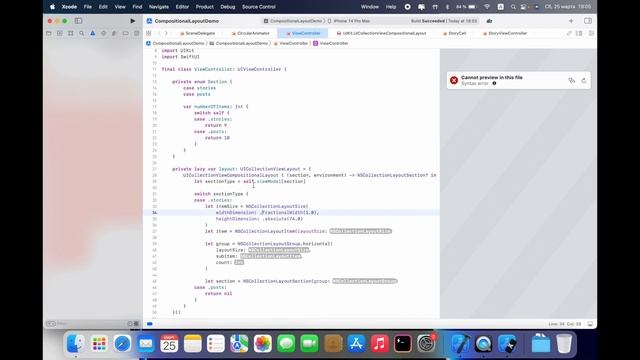The image size is (640, 360).
Task: Click the navigator filter field
Action: [91, 324]
